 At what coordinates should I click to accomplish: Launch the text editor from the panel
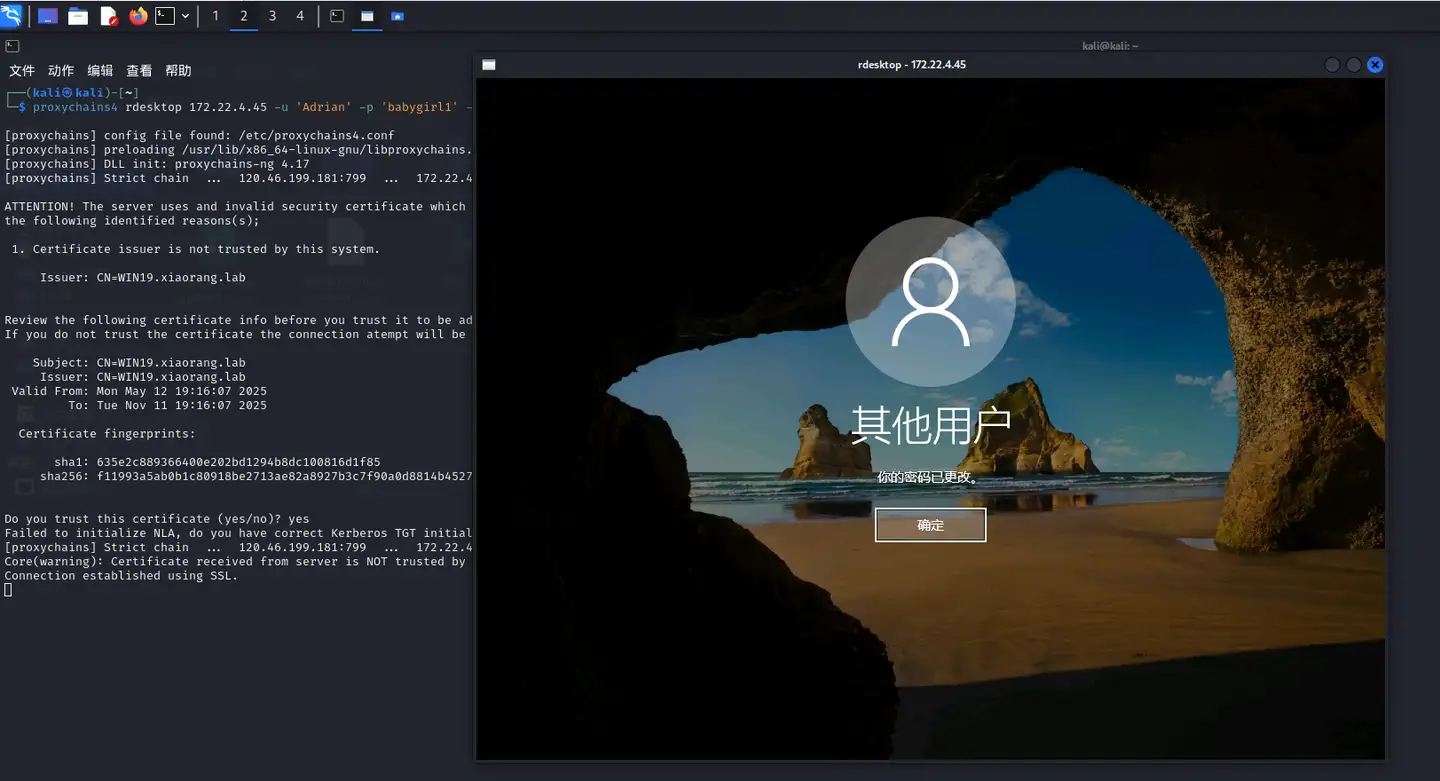pyautogui.click(x=108, y=16)
